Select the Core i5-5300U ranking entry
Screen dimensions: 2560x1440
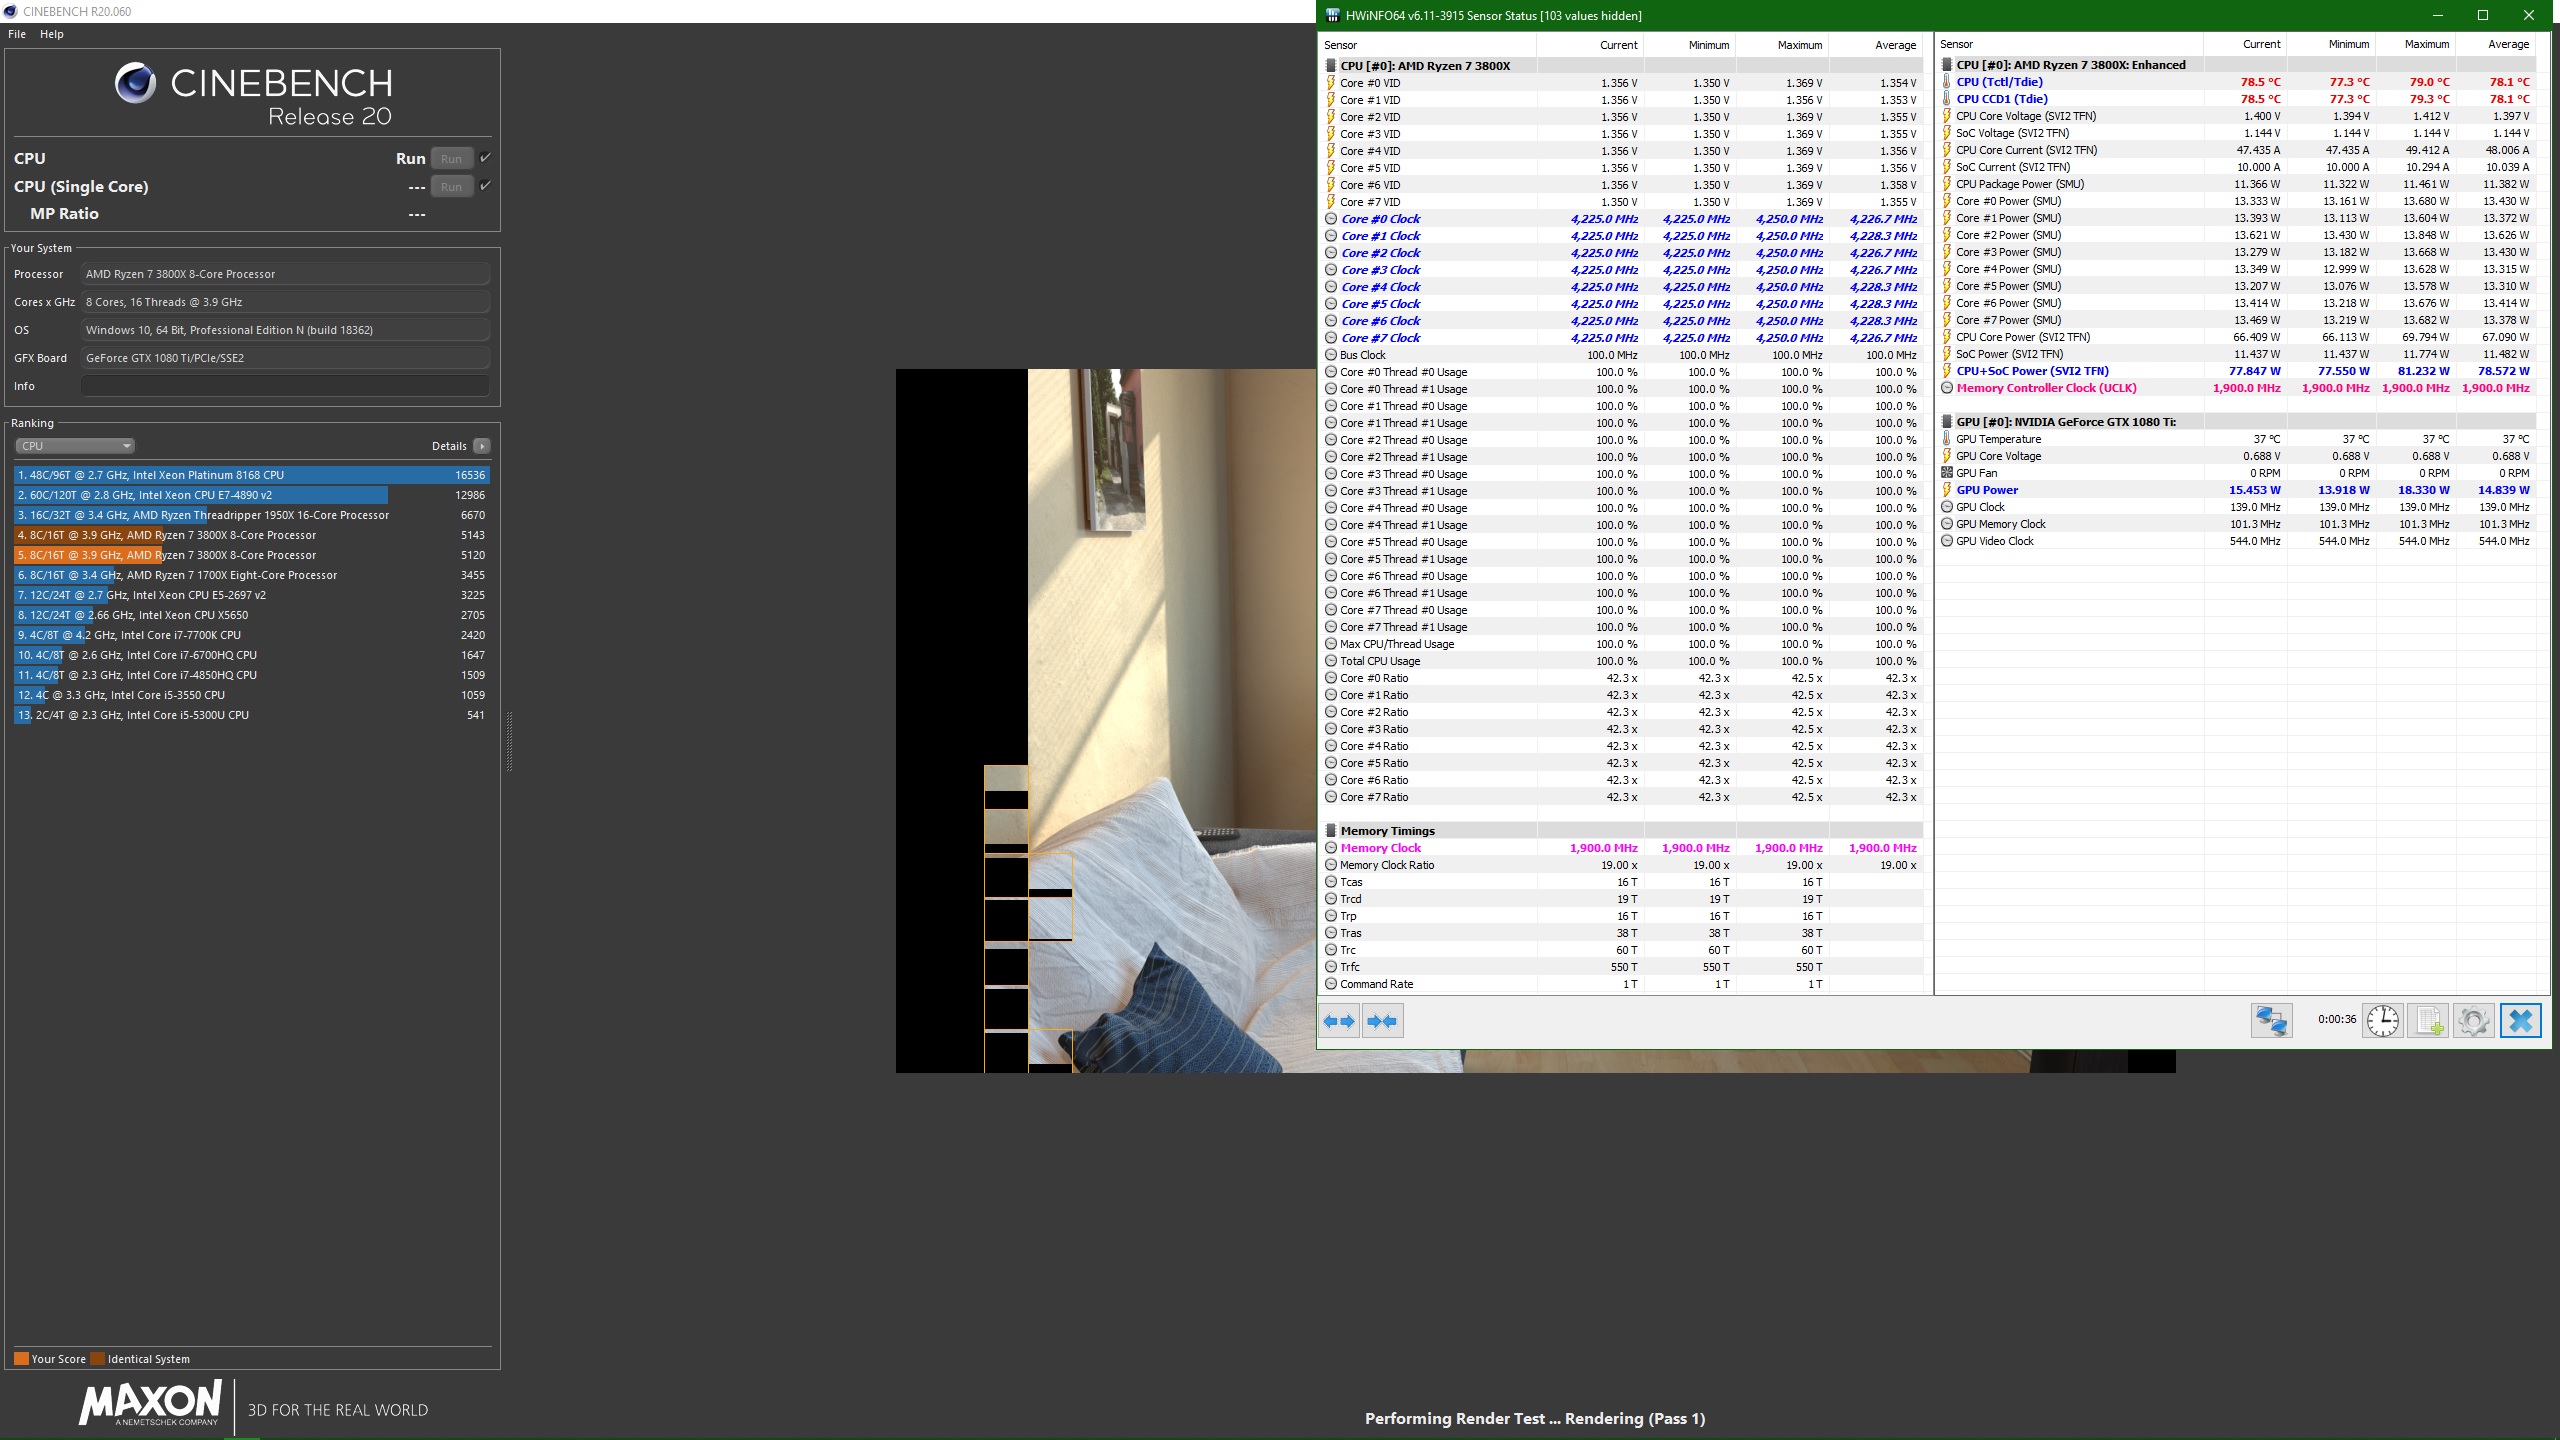[x=252, y=715]
